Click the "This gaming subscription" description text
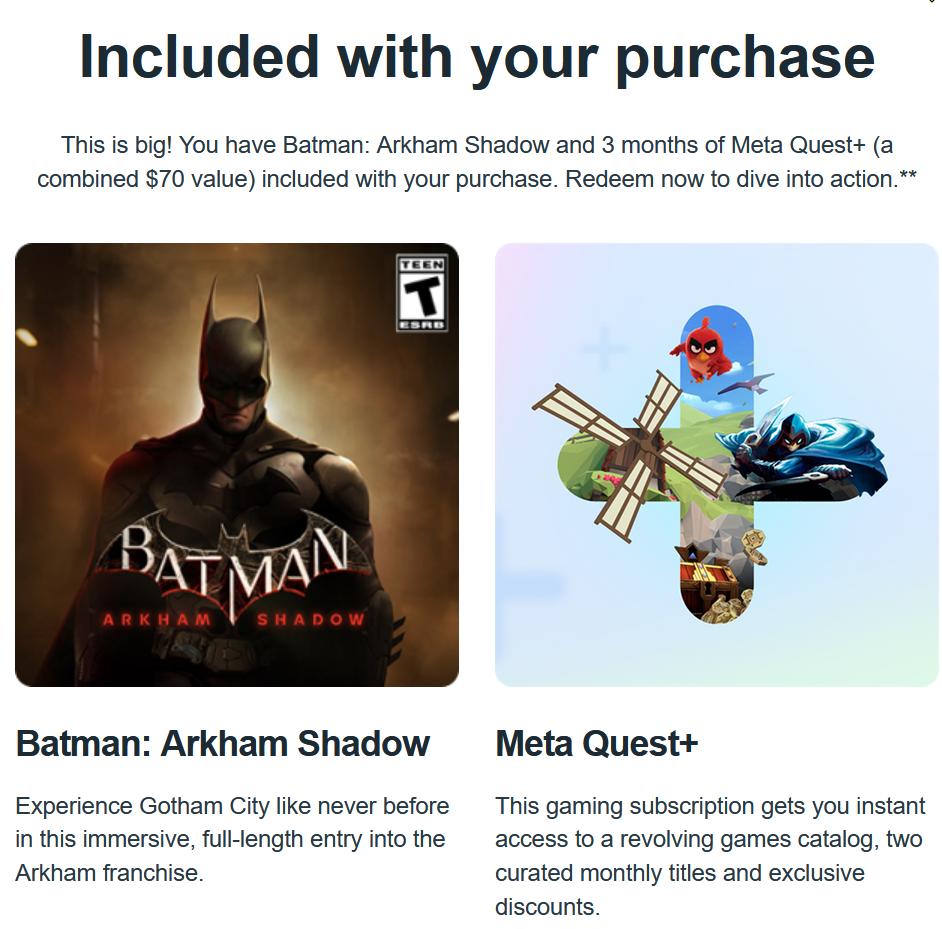The image size is (942, 929). tap(708, 856)
